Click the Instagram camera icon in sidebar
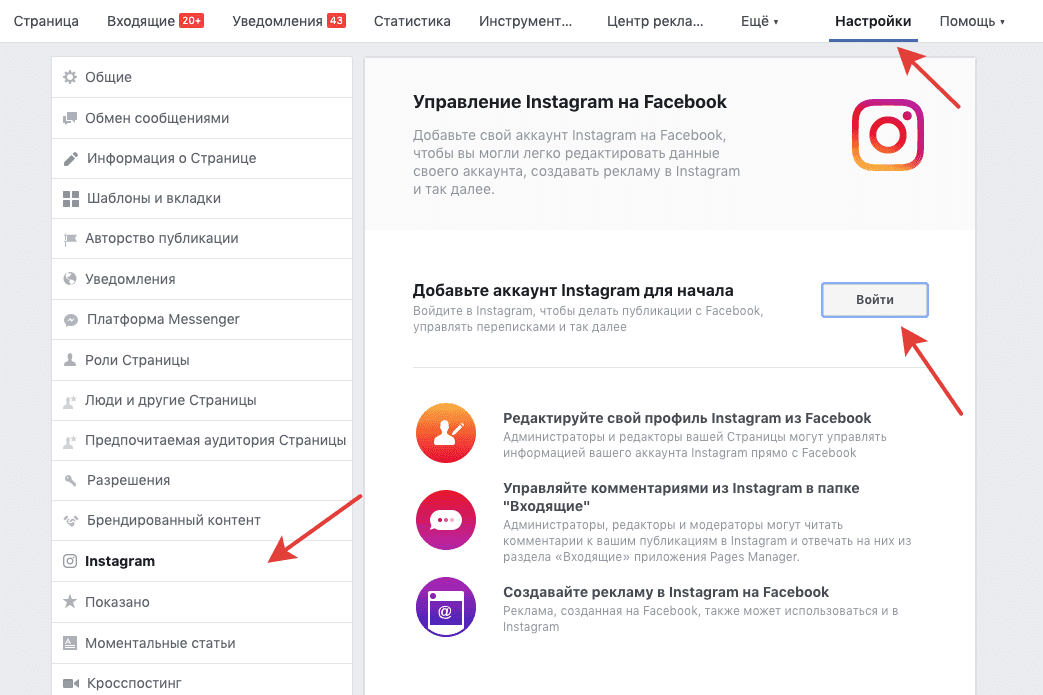The image size is (1043, 695). click(x=70, y=561)
